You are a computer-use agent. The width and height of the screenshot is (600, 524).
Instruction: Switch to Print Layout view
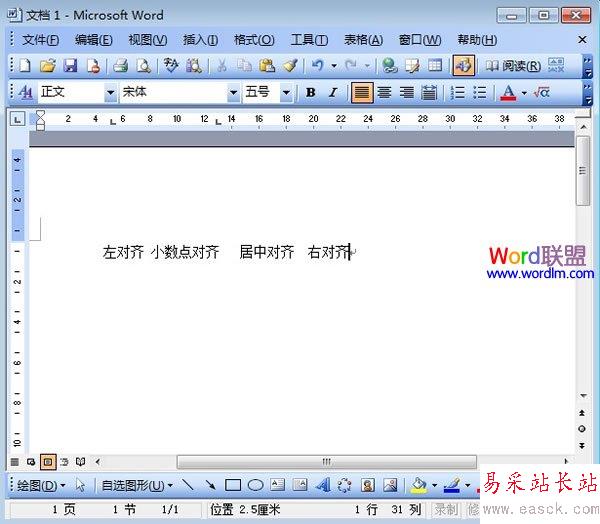pyautogui.click(x=48, y=462)
